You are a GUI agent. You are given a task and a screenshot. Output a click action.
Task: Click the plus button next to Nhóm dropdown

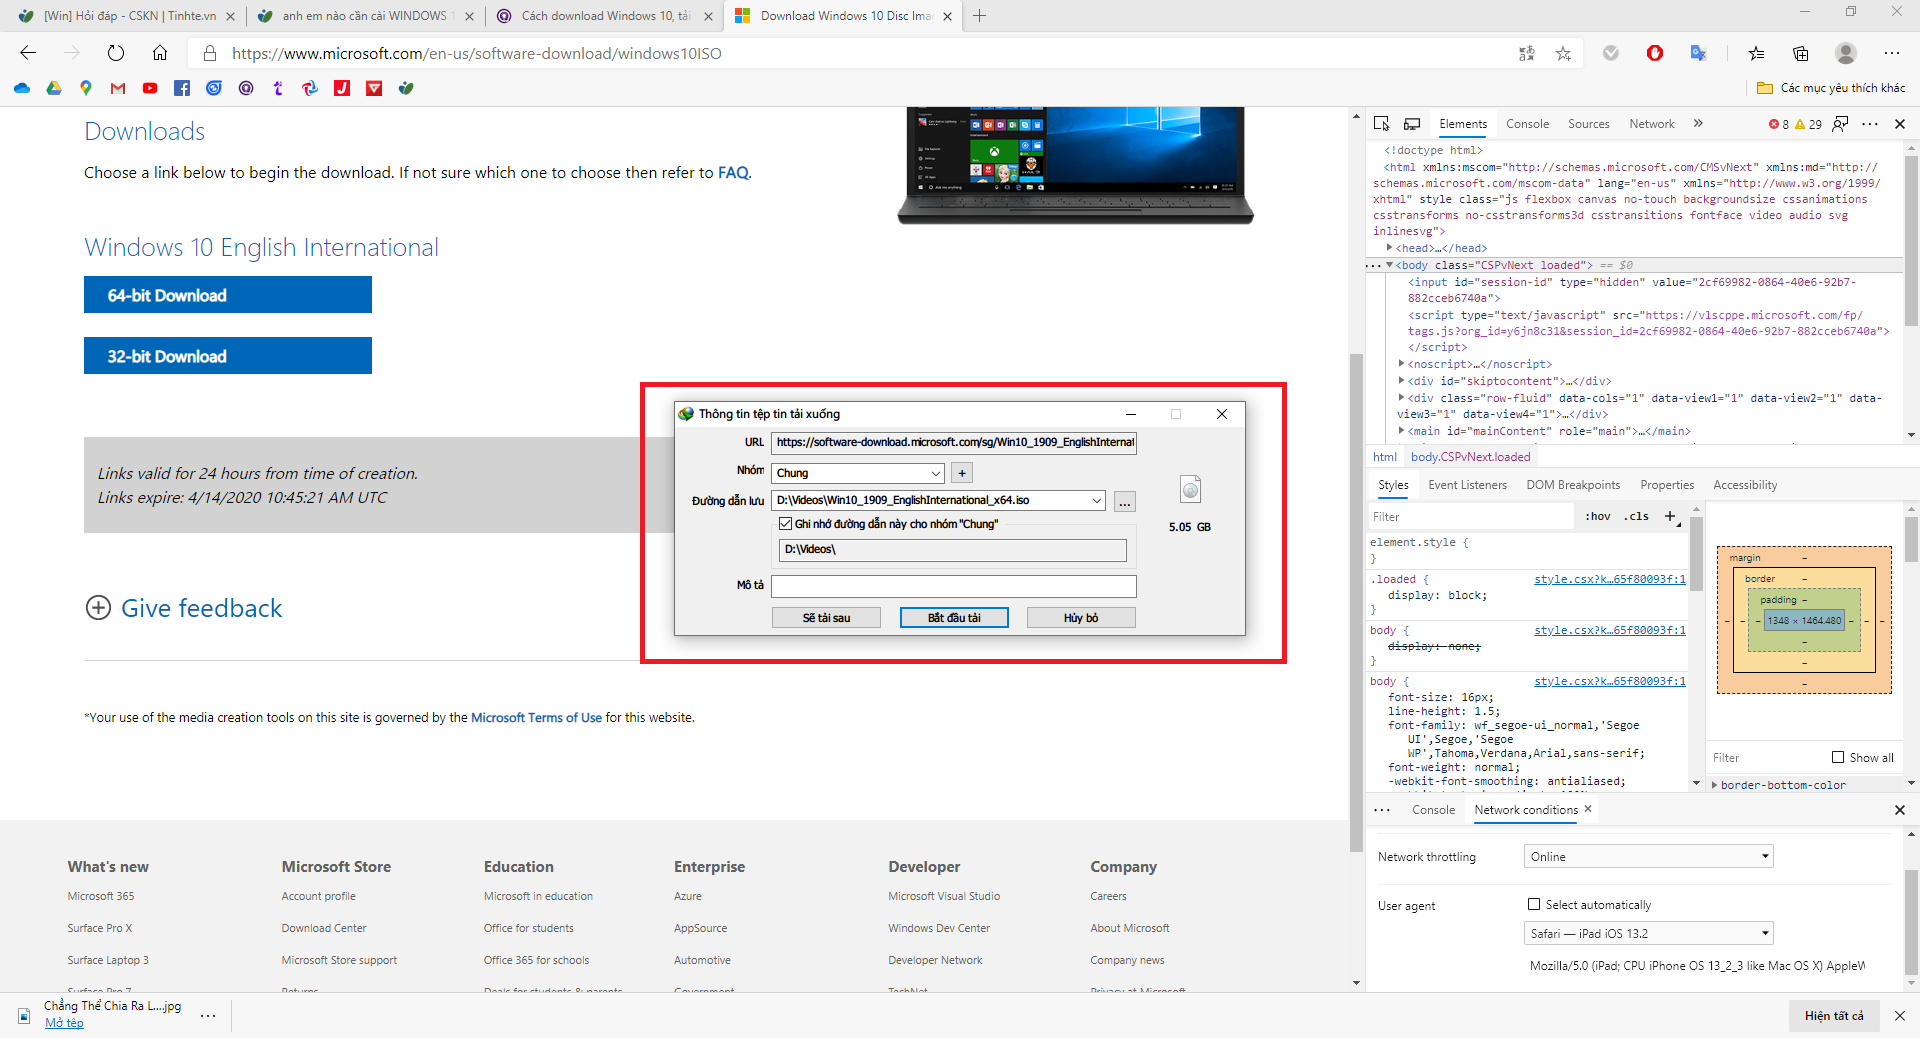pos(961,473)
